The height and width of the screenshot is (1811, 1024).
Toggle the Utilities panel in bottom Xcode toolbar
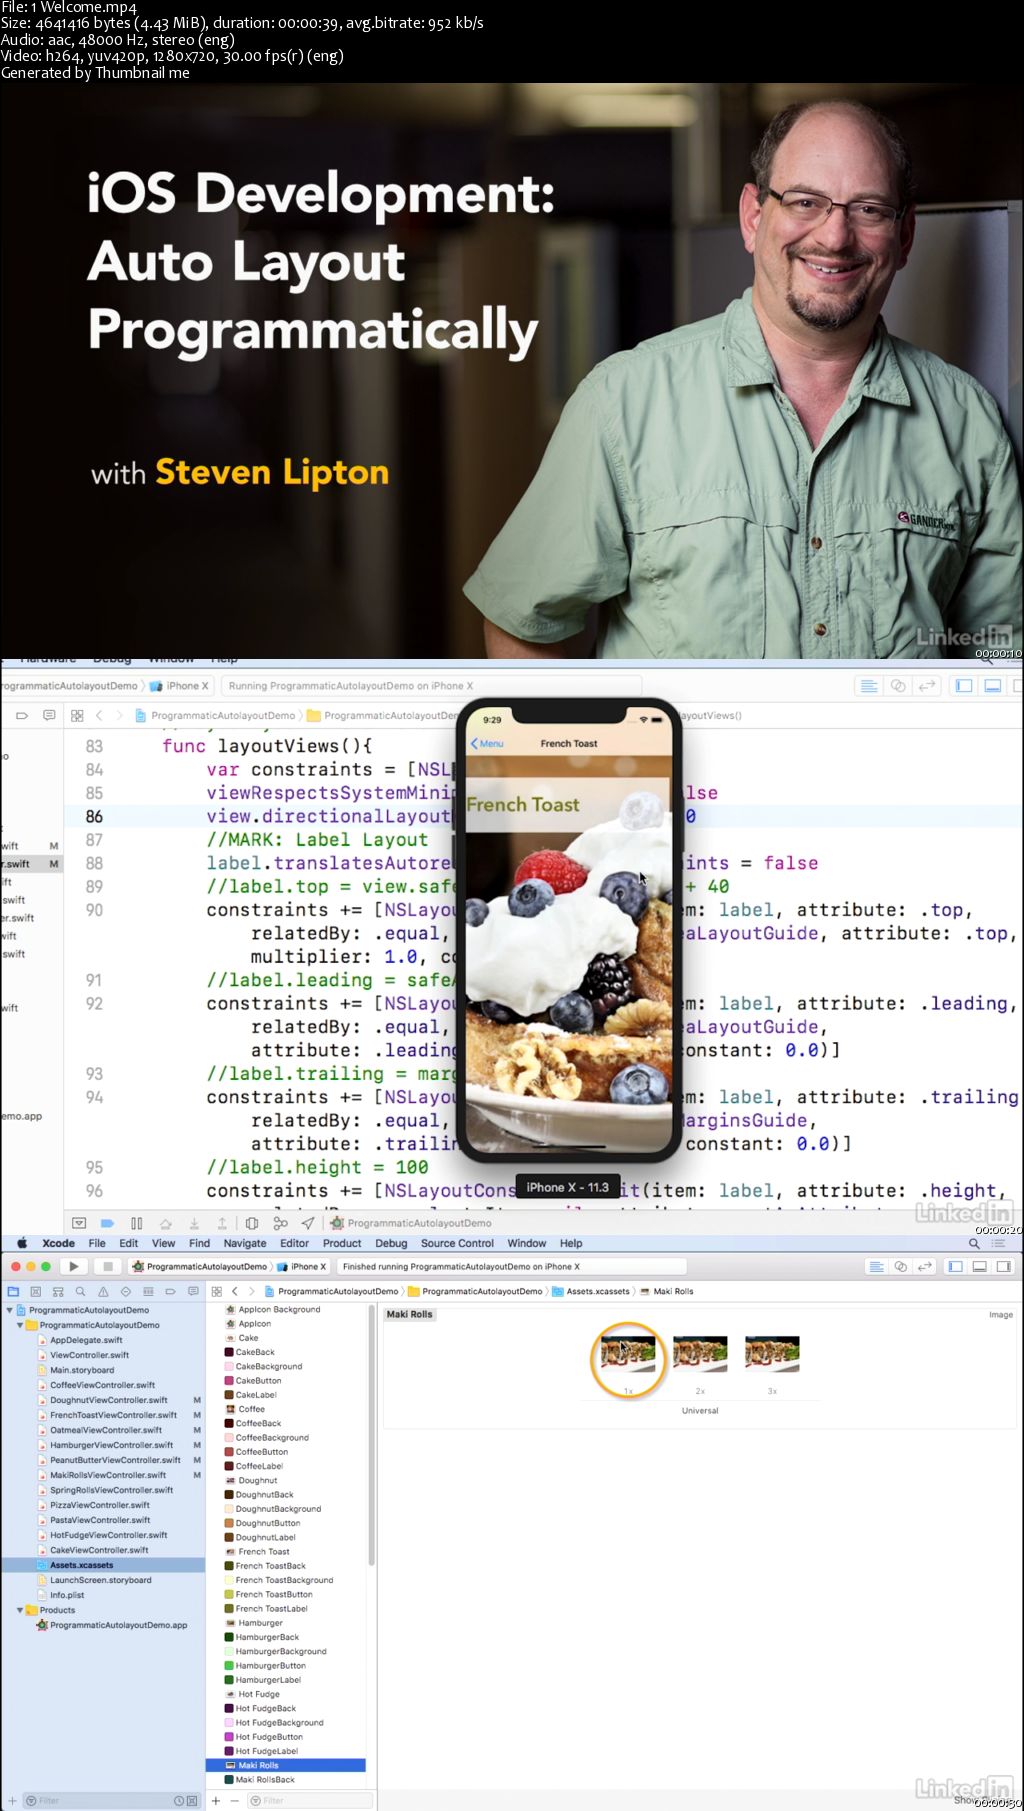(1003, 1266)
